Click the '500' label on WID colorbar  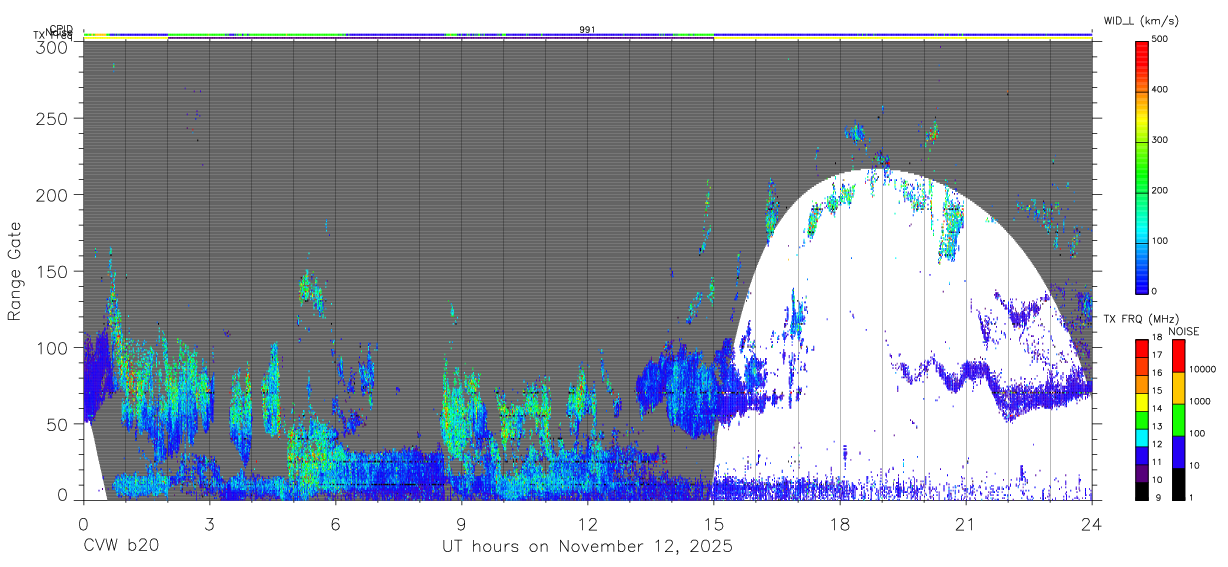(x=1161, y=39)
